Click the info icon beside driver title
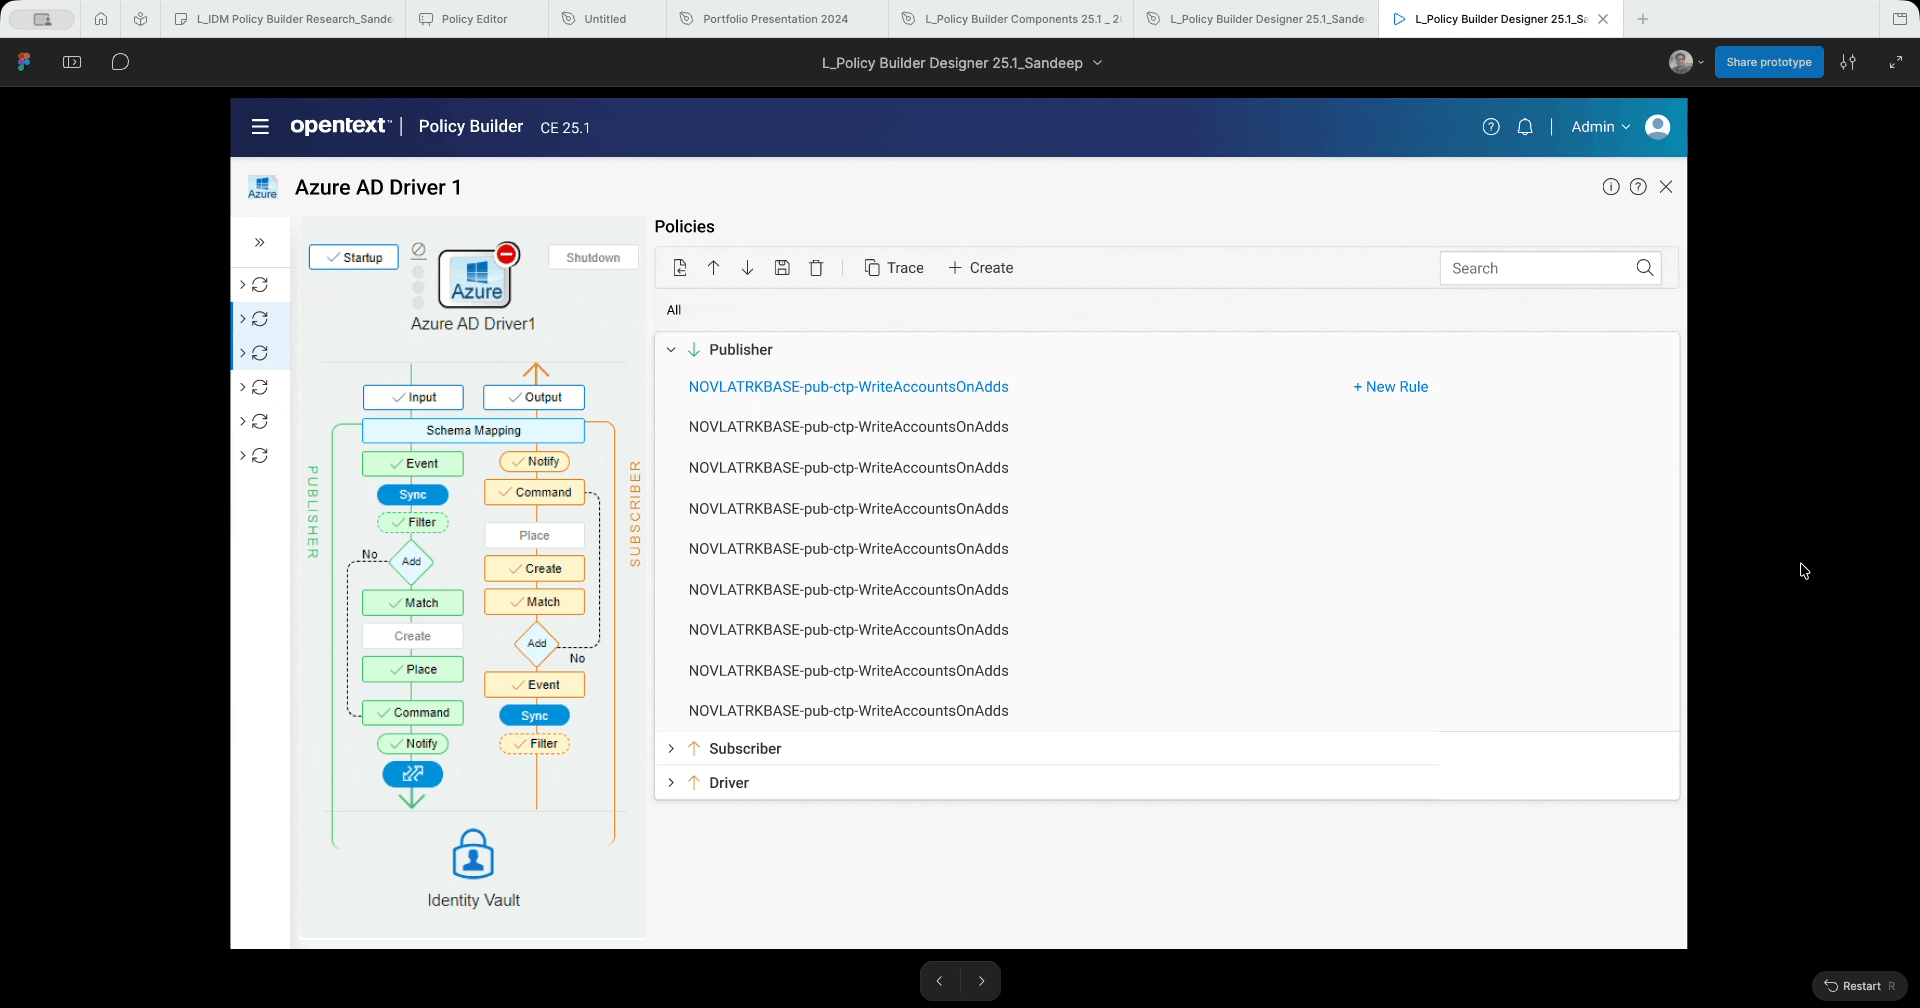The height and width of the screenshot is (1008, 1920). pos(1611,187)
